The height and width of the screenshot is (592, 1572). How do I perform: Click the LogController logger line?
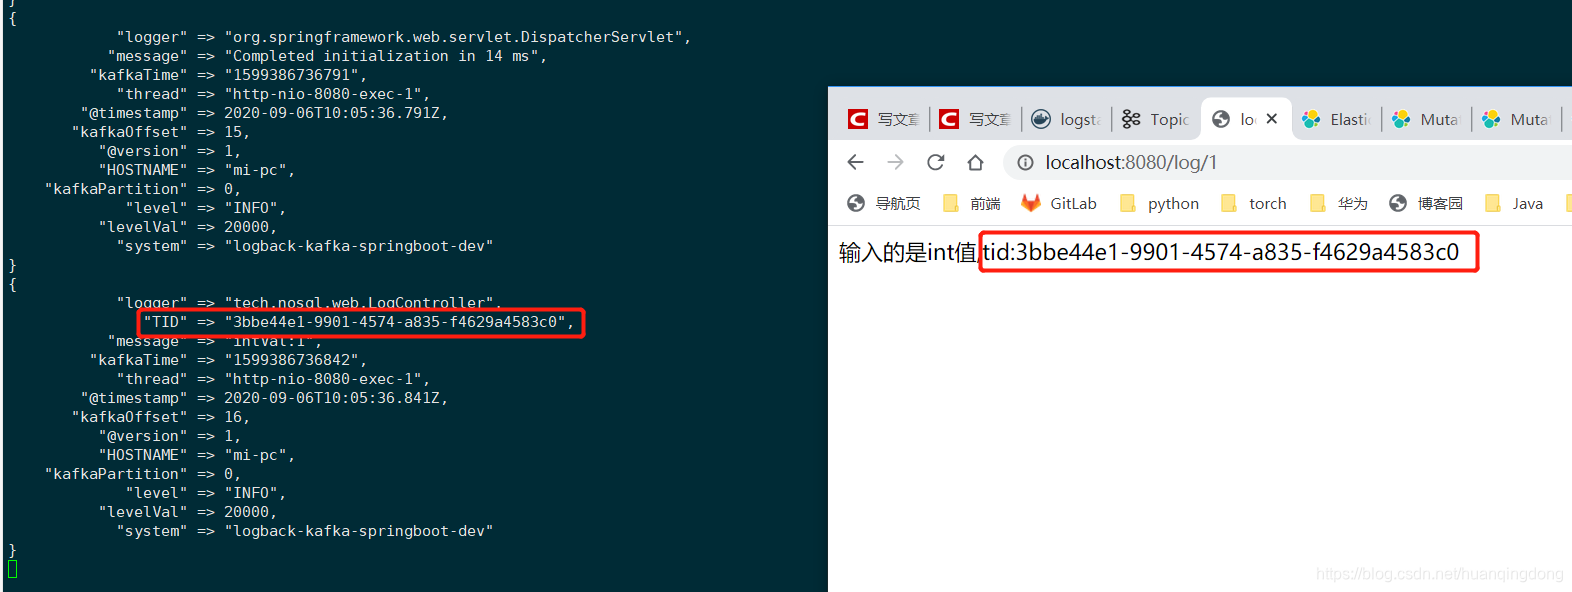(309, 303)
